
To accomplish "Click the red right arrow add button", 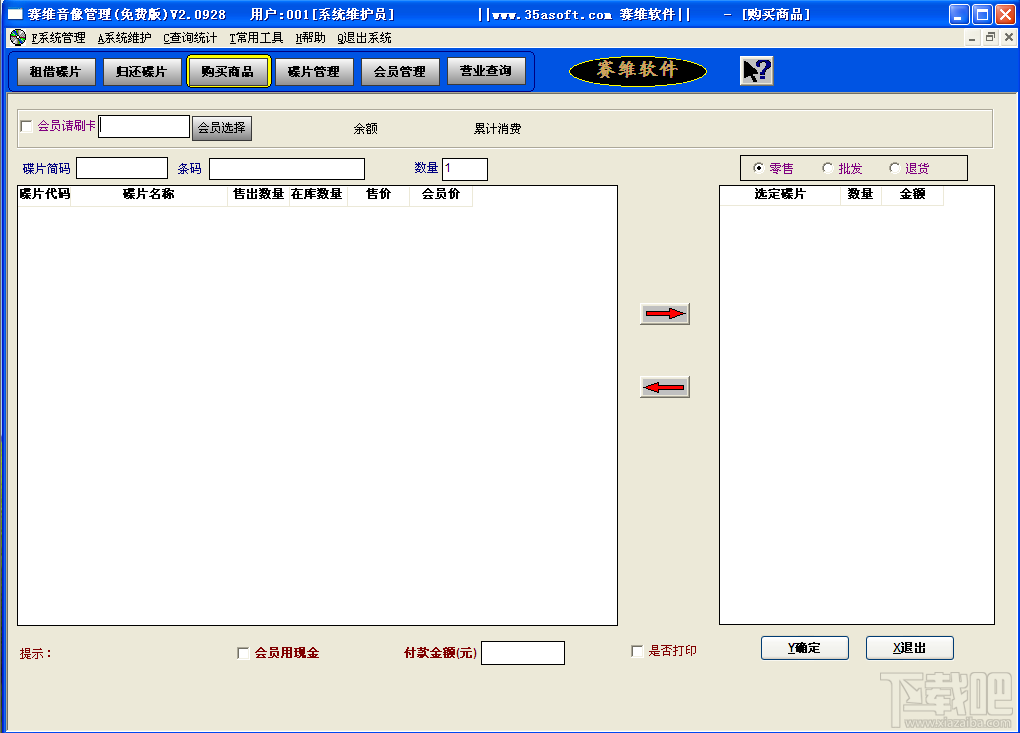I will 664,313.
